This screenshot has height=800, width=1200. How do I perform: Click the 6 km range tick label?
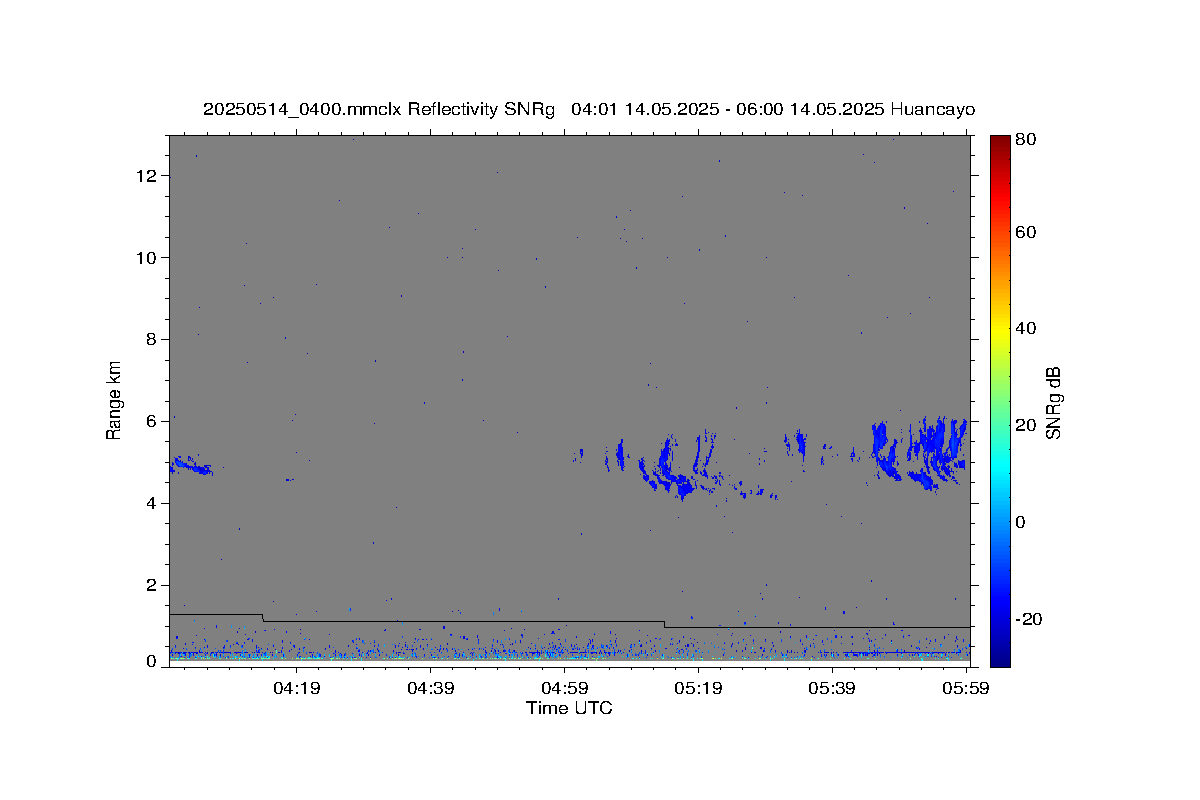(x=153, y=422)
